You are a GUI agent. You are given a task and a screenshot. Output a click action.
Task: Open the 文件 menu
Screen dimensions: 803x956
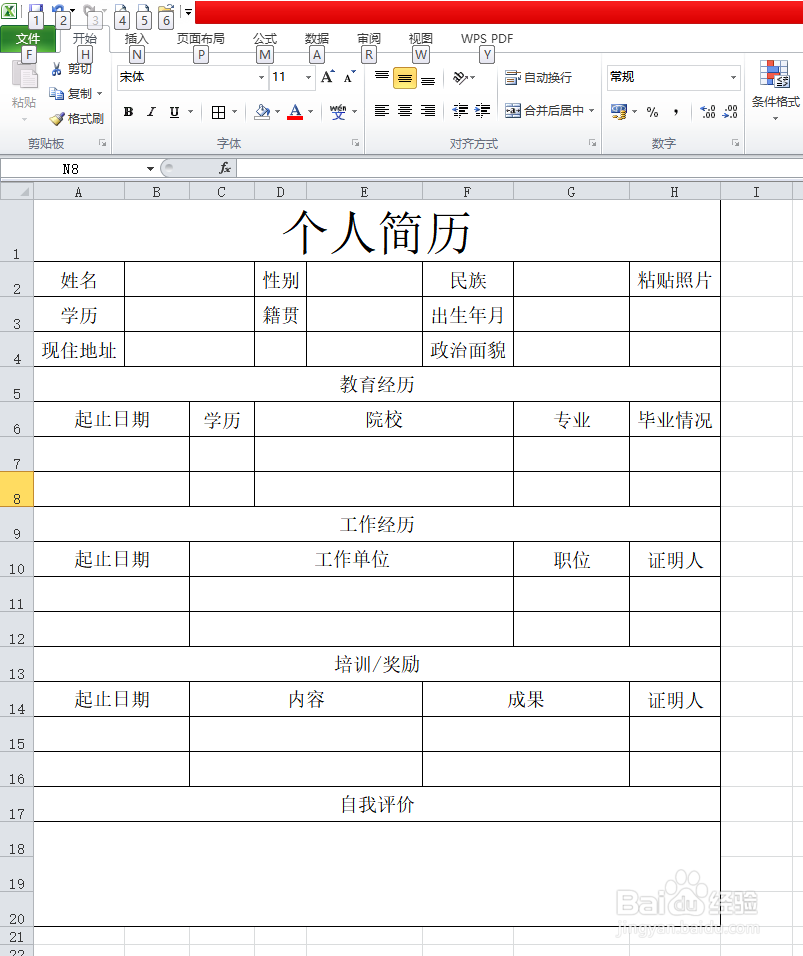tap(30, 39)
